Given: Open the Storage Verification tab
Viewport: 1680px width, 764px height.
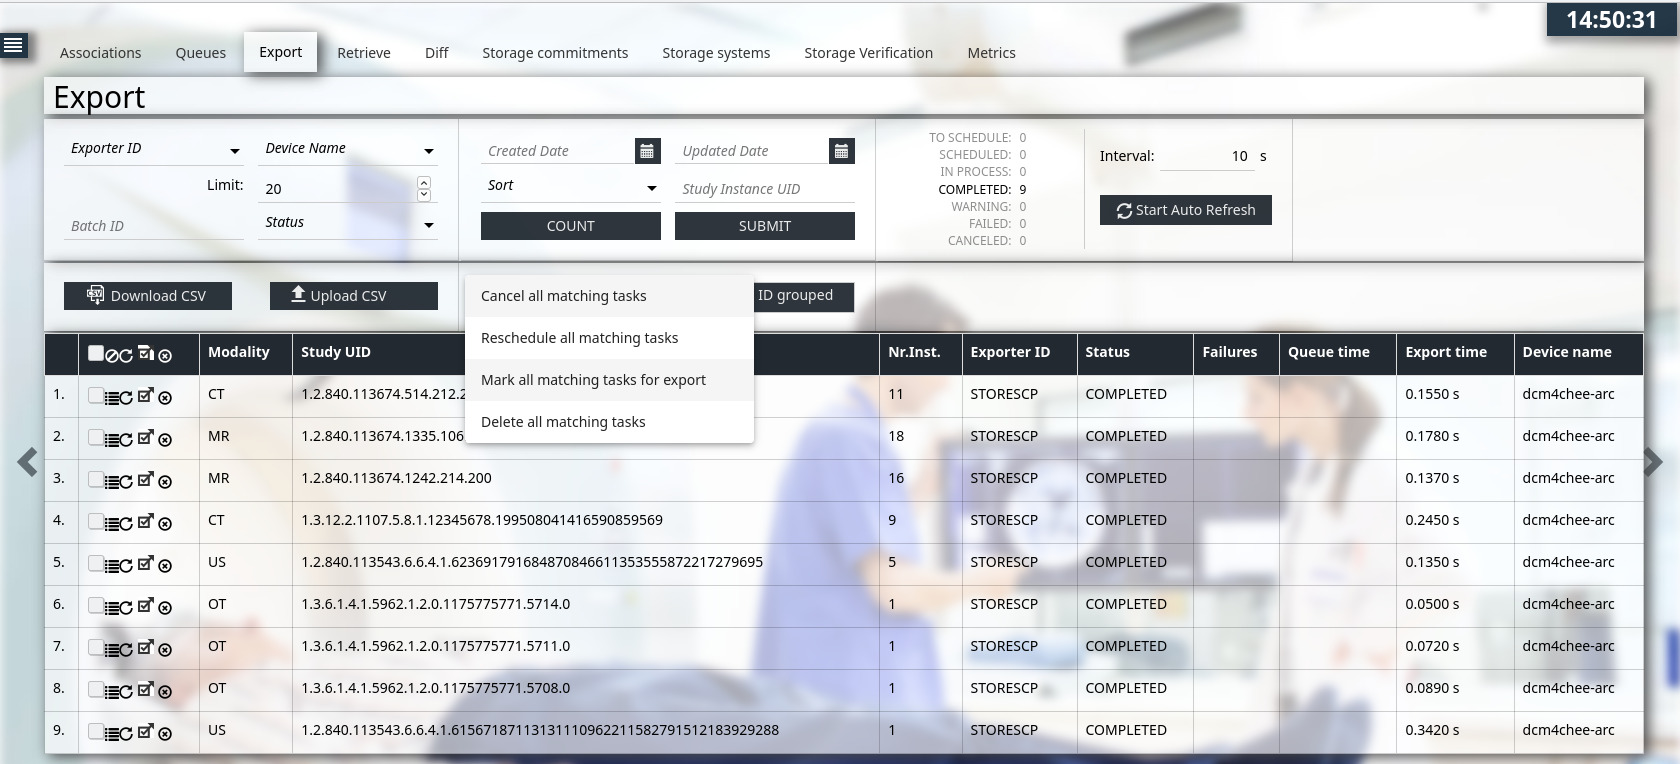Looking at the screenshot, I should point(868,53).
